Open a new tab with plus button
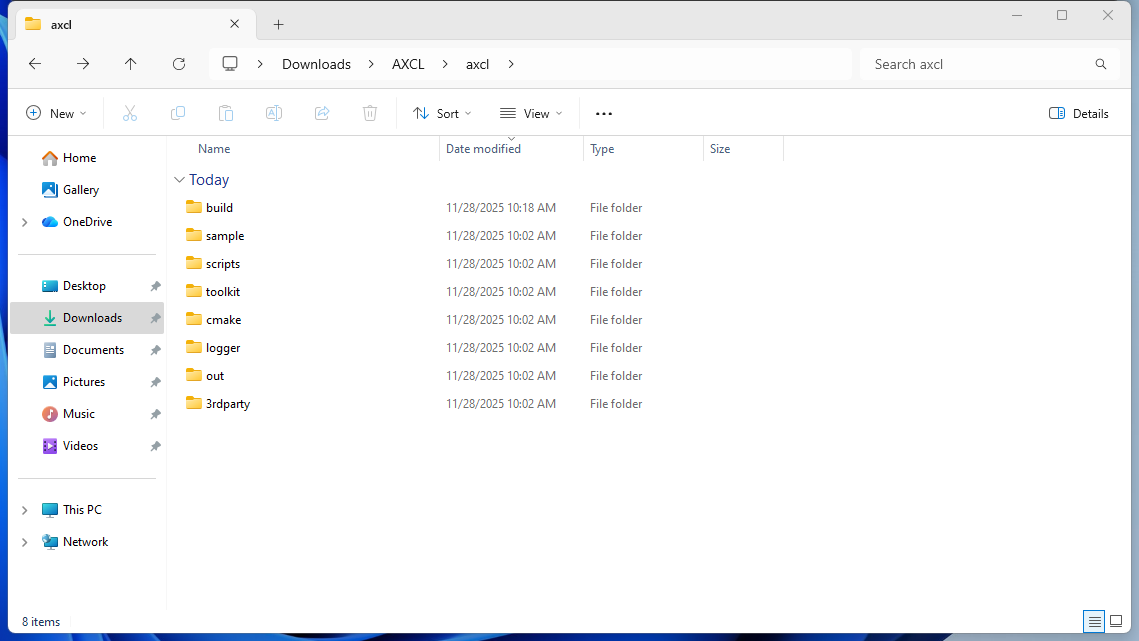This screenshot has width=1139, height=641. pos(279,24)
